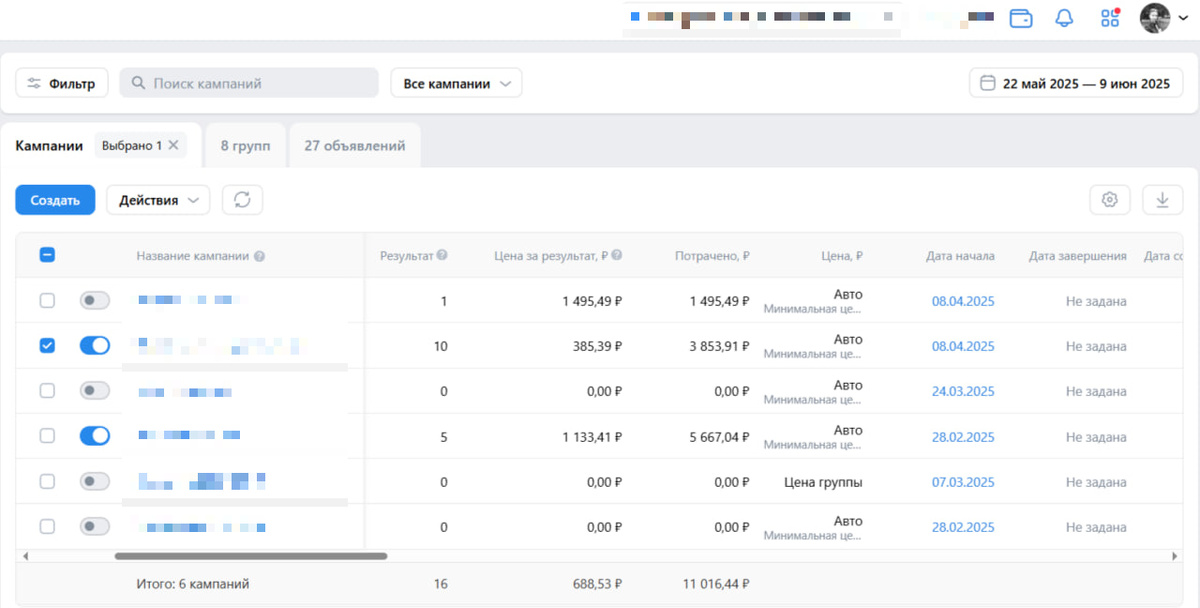1200x608 pixels.
Task: Click the 'Цена группы' cell
Action: [824, 482]
